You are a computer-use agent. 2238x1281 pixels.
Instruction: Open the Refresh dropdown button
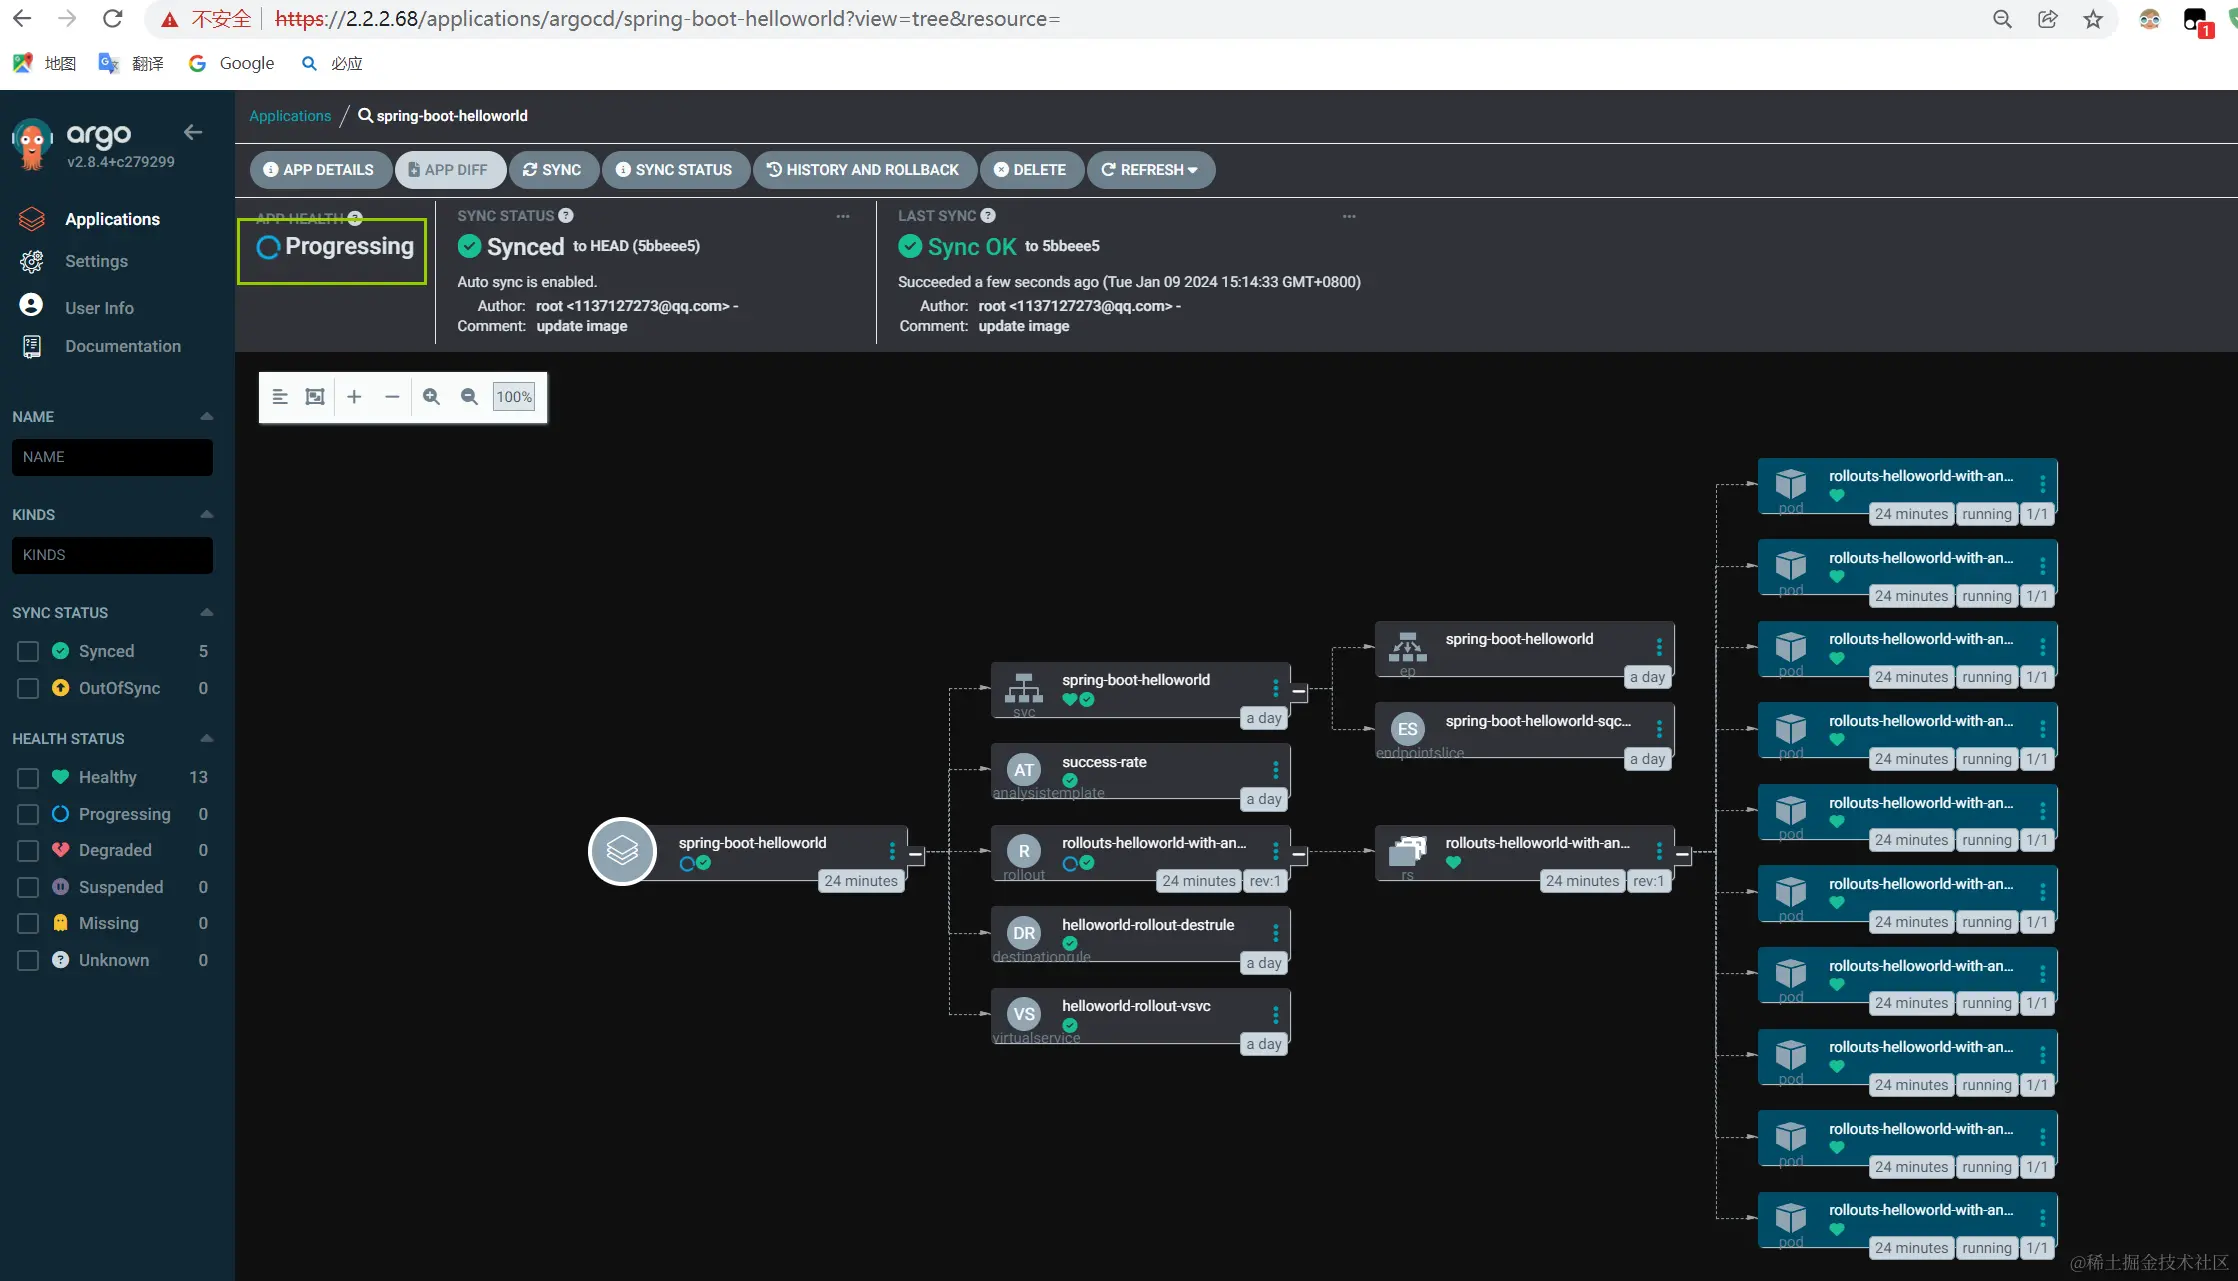pos(1150,170)
